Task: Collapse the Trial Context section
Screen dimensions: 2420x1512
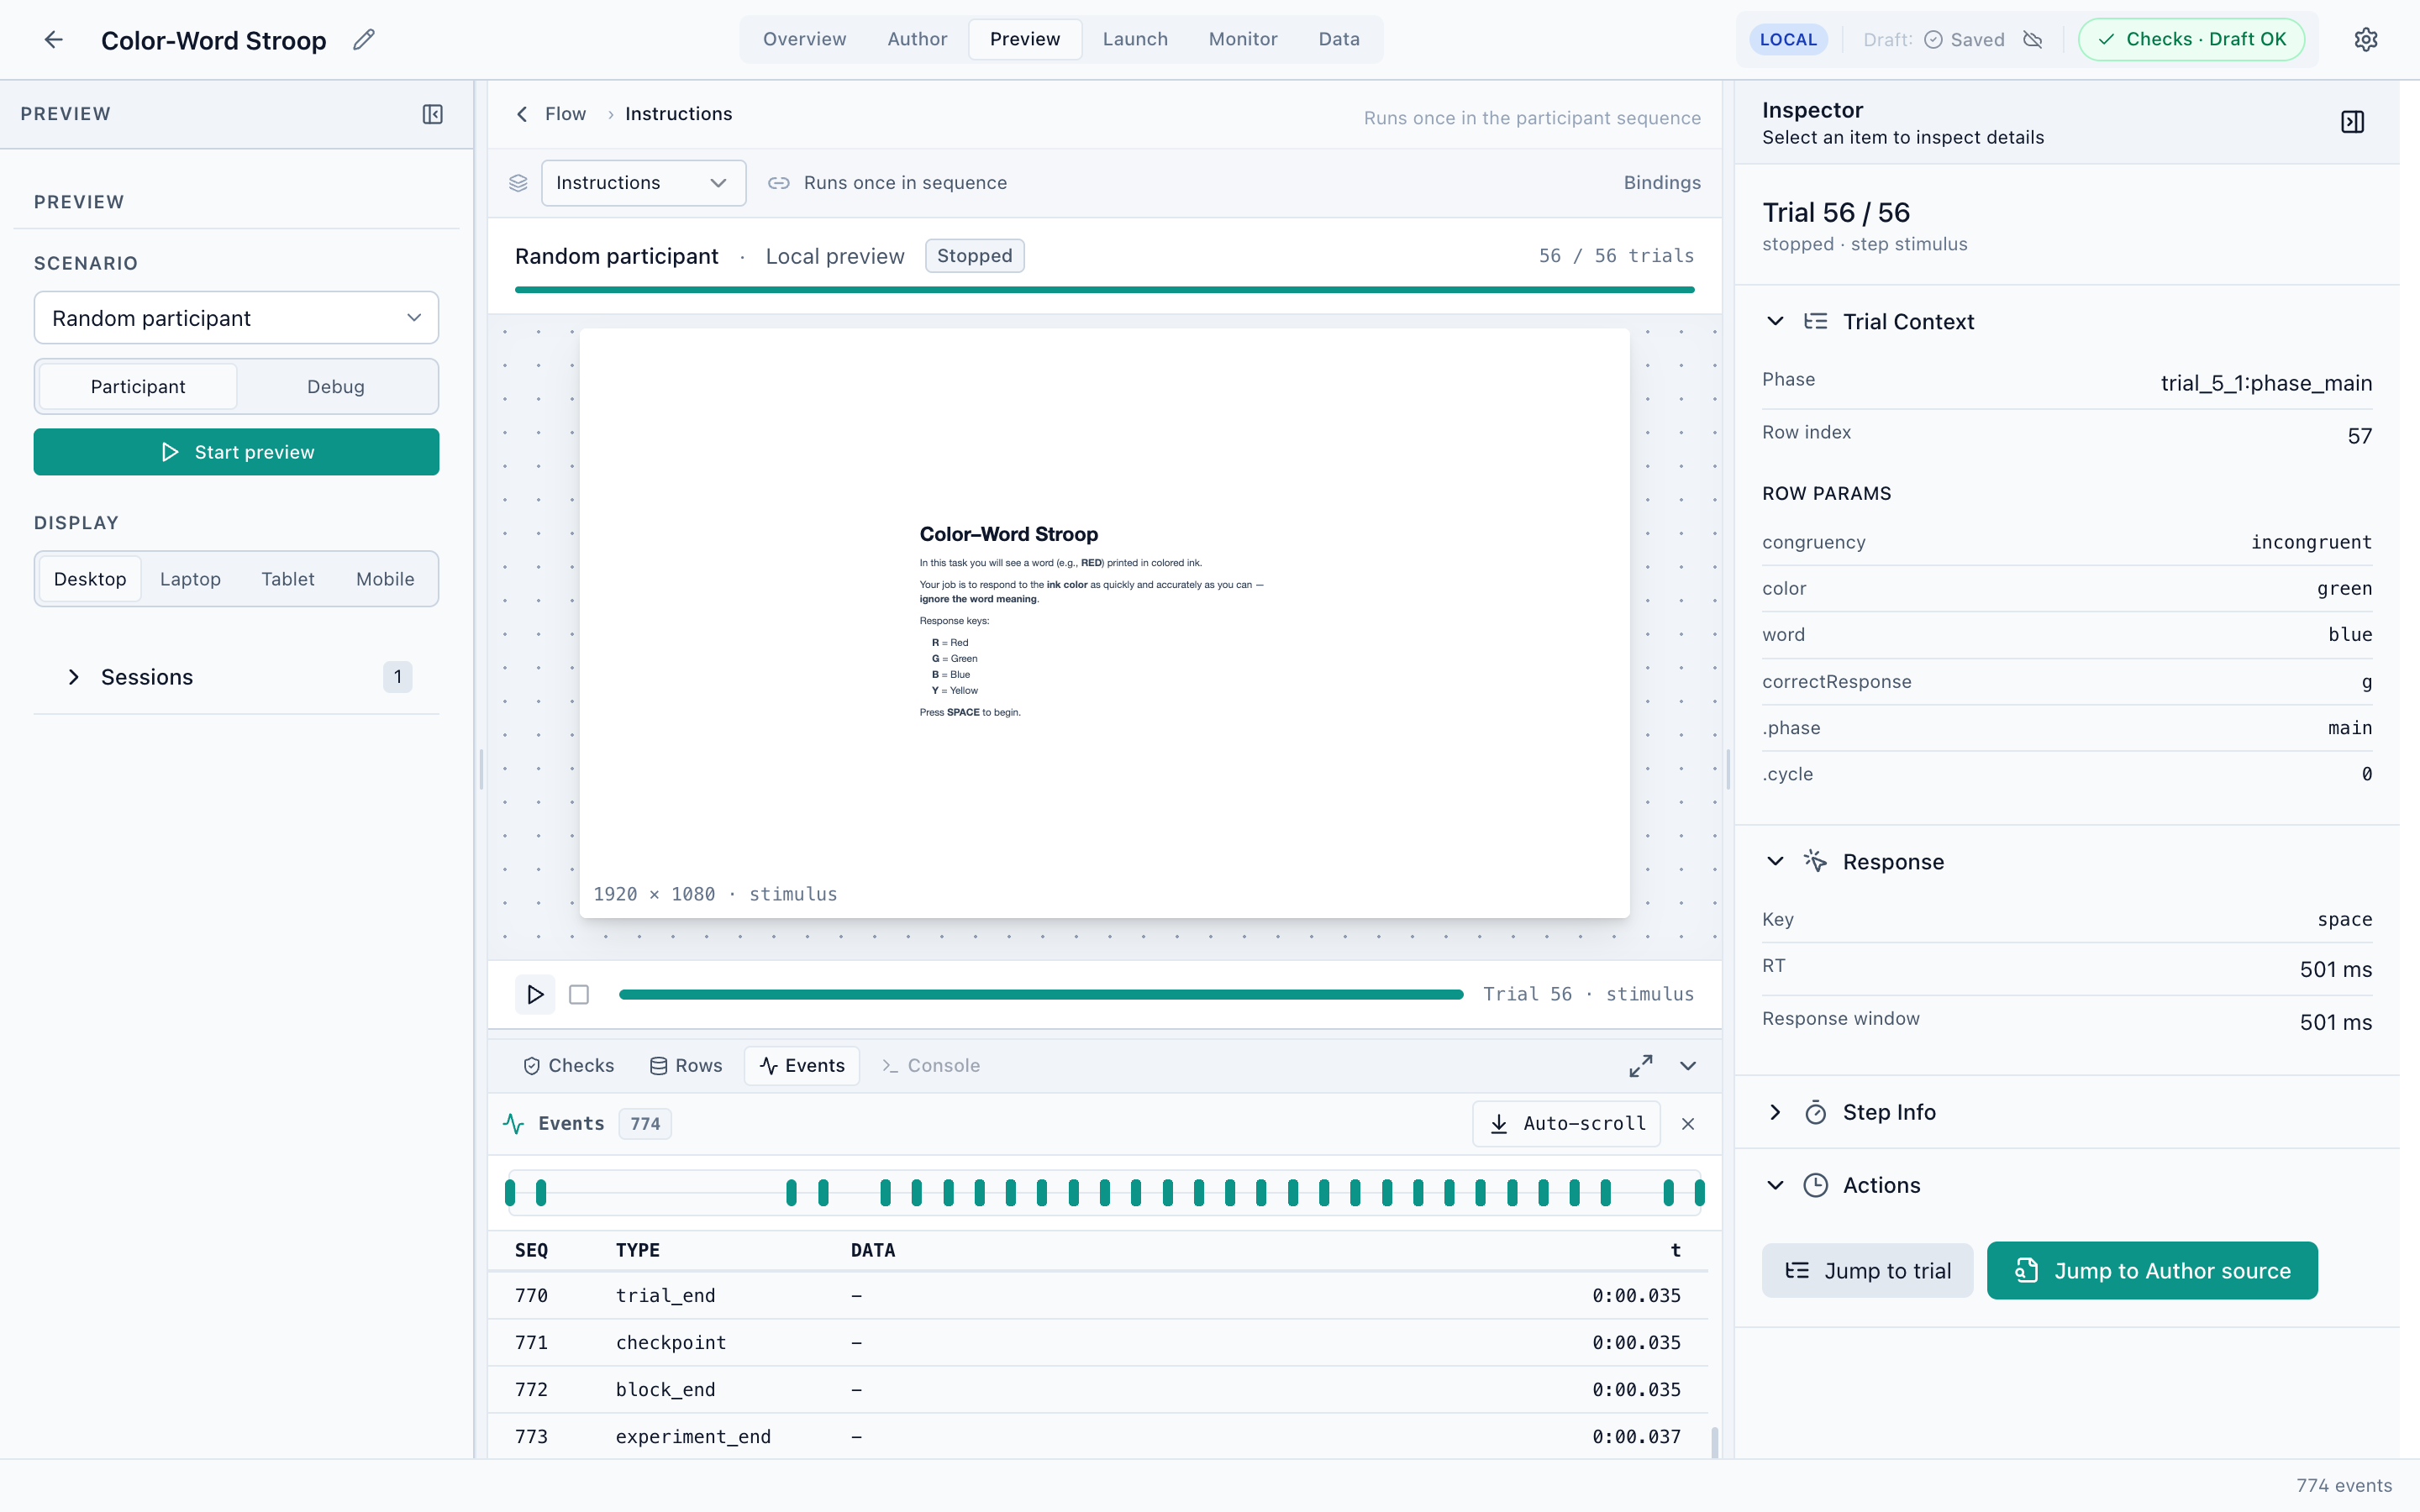Action: (x=1775, y=321)
